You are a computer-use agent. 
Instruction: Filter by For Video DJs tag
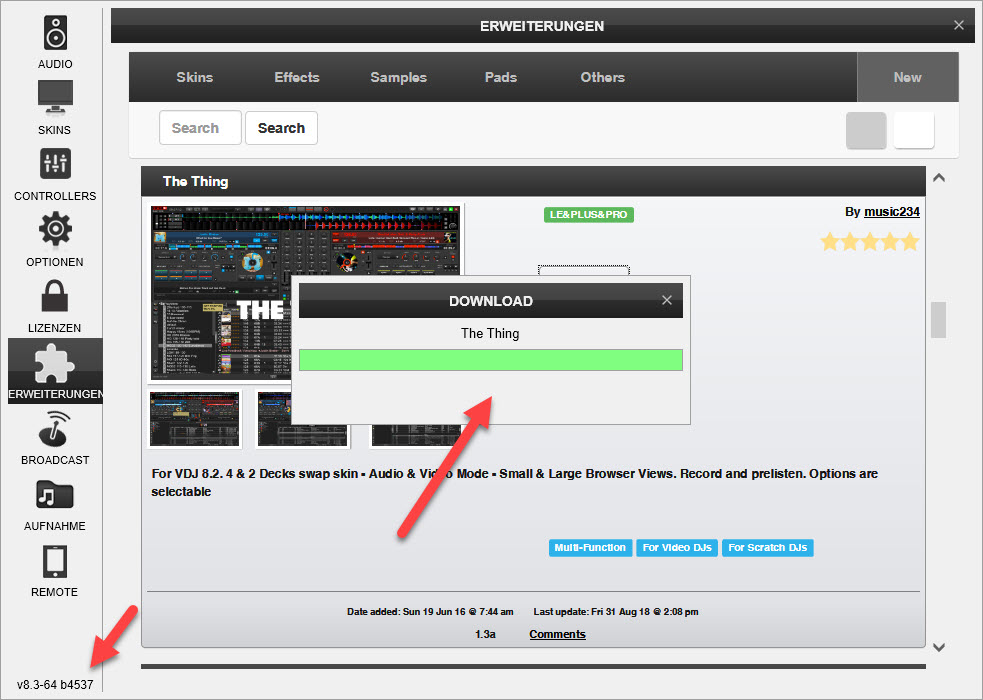tap(677, 548)
